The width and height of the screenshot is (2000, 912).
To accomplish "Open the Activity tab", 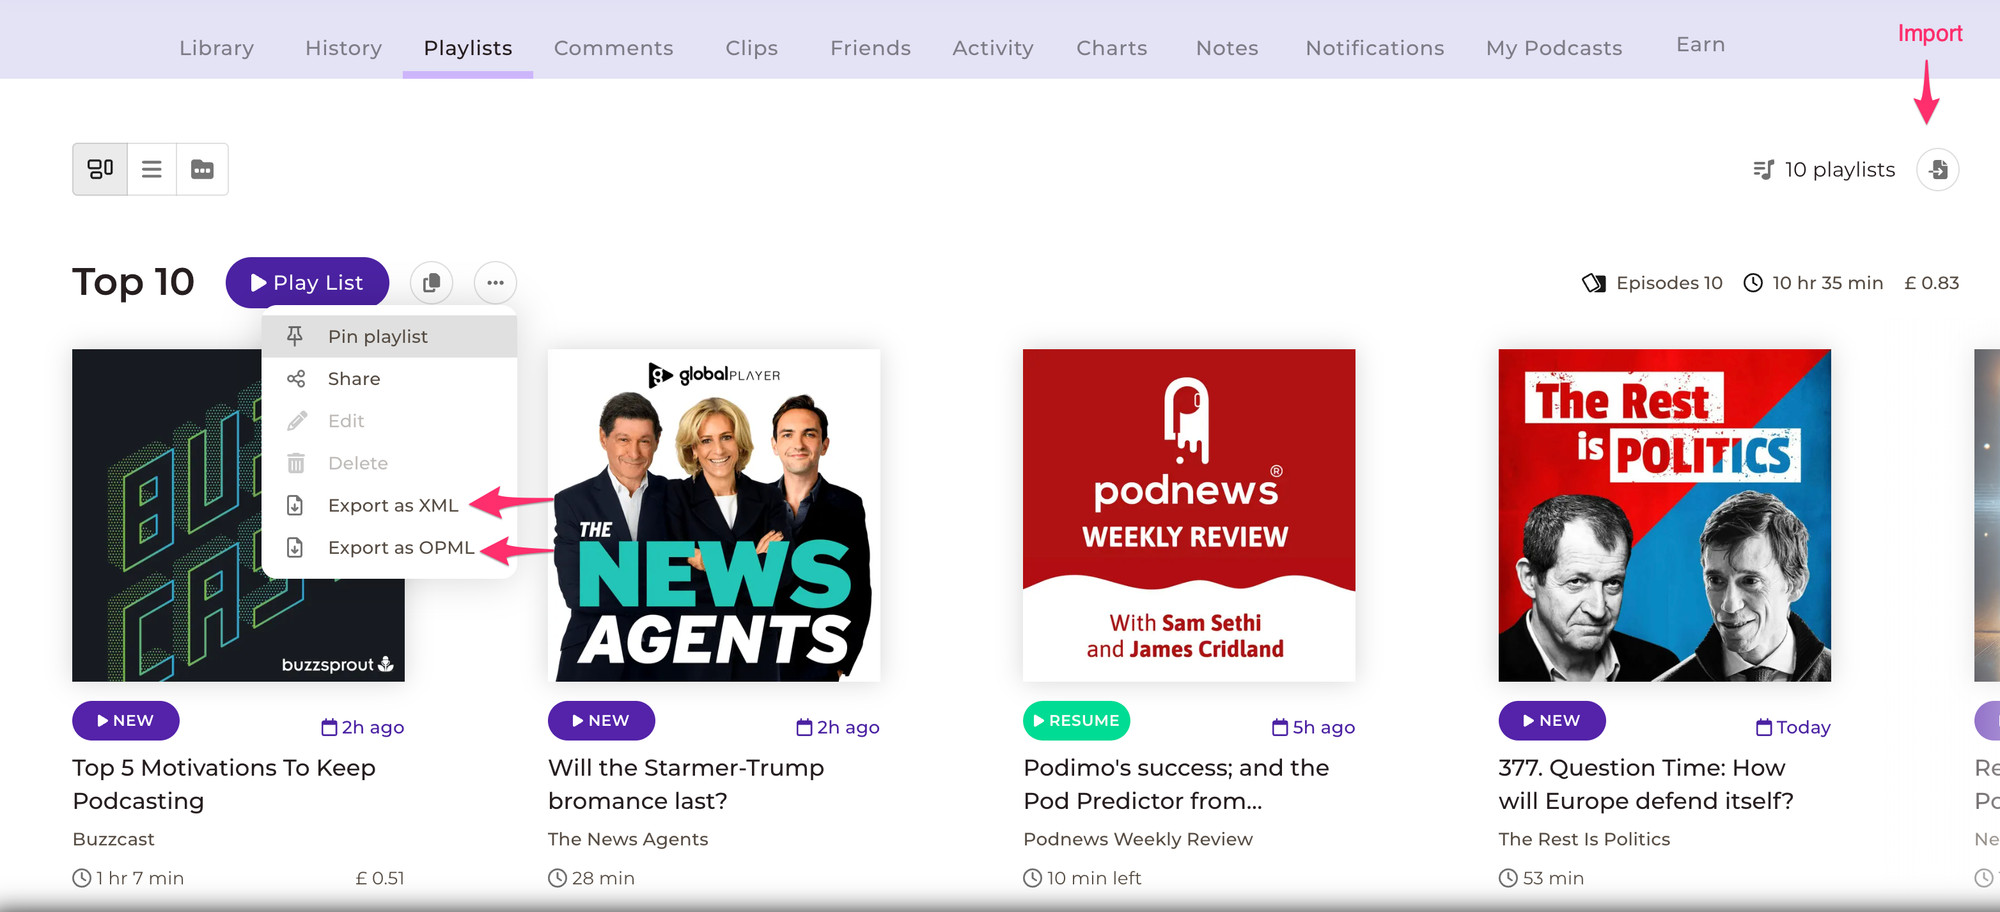I will pos(993,48).
